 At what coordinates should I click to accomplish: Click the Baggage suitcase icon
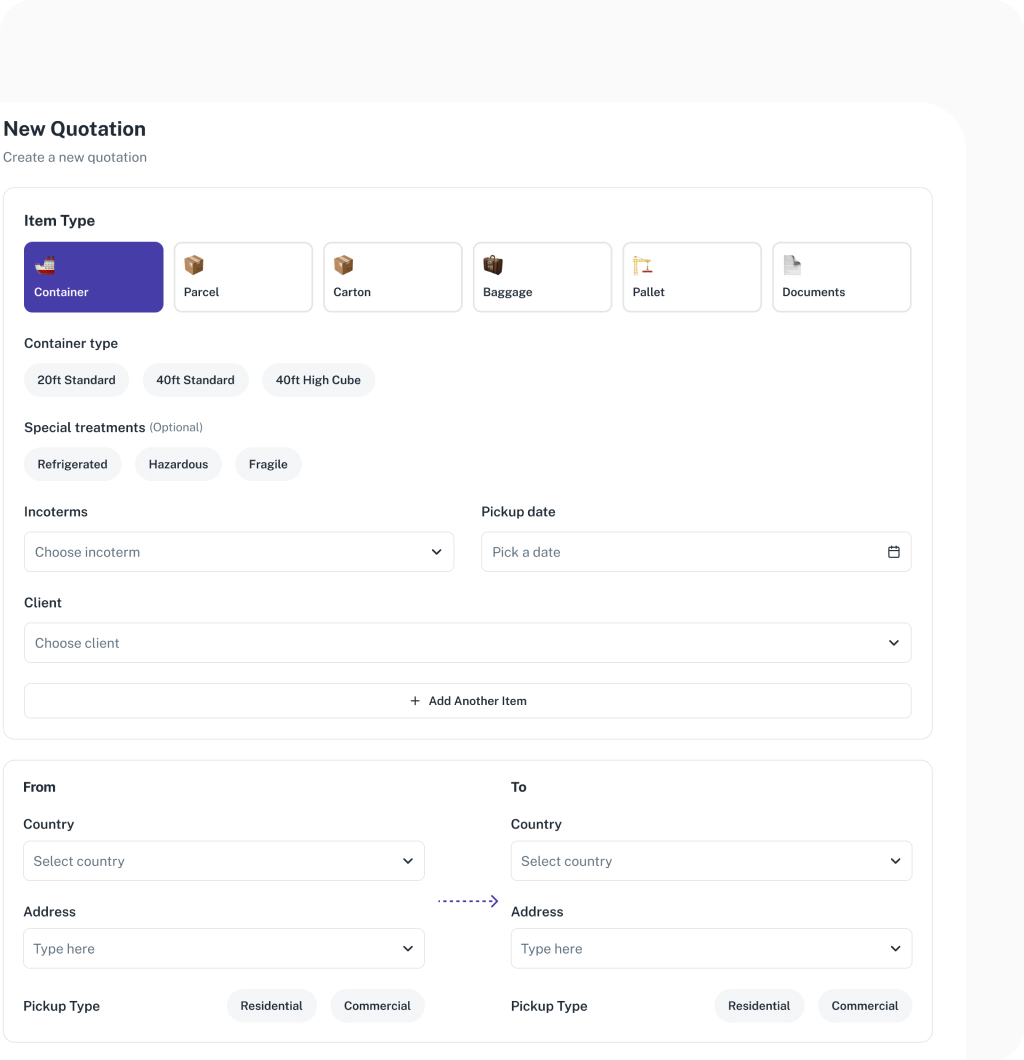coord(493,264)
